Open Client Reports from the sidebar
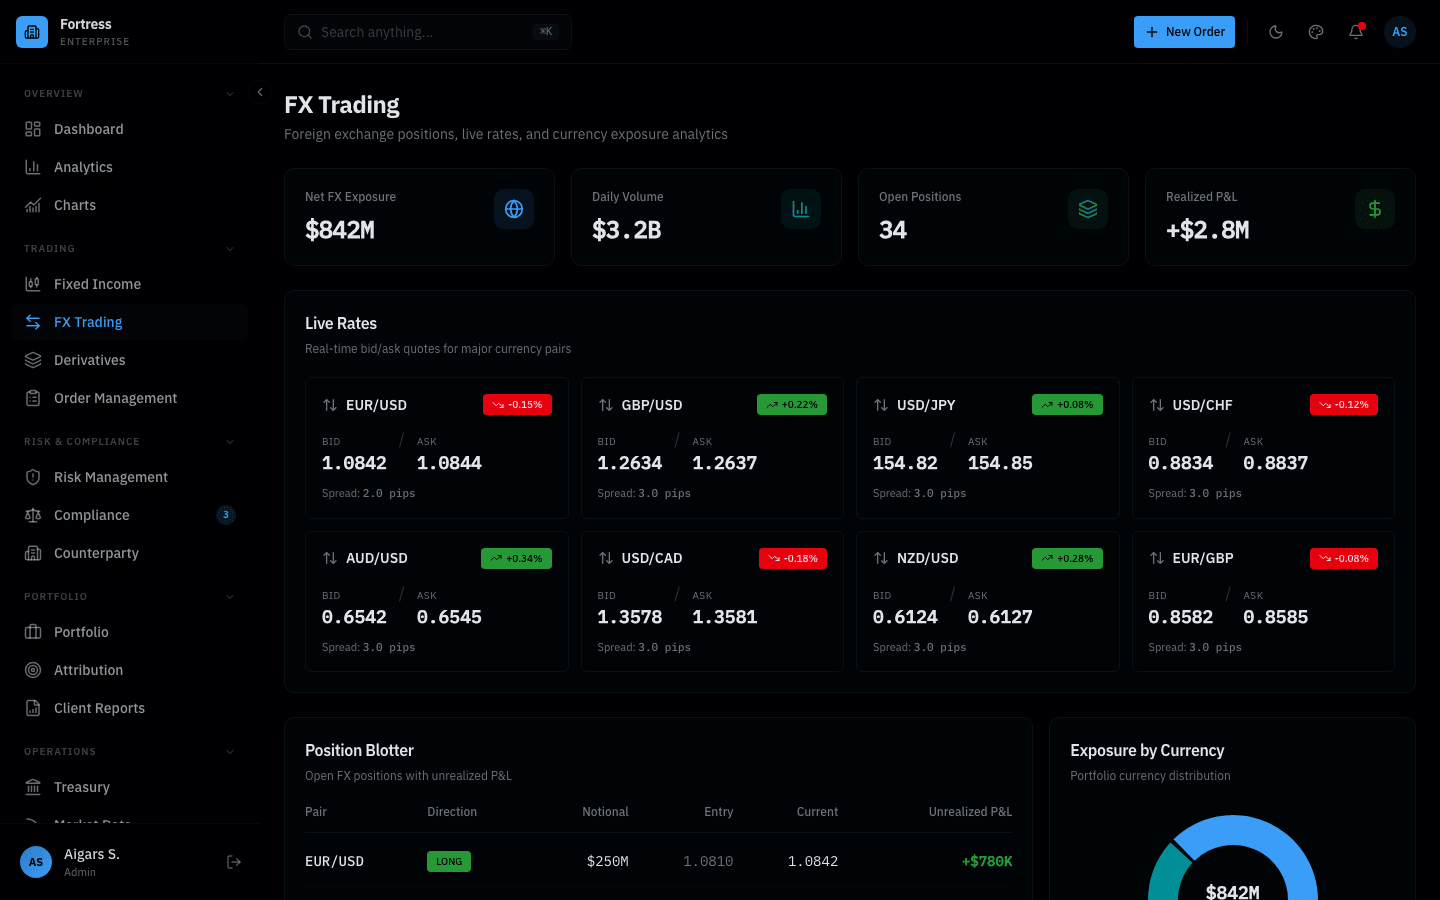1440x900 pixels. tap(101, 708)
